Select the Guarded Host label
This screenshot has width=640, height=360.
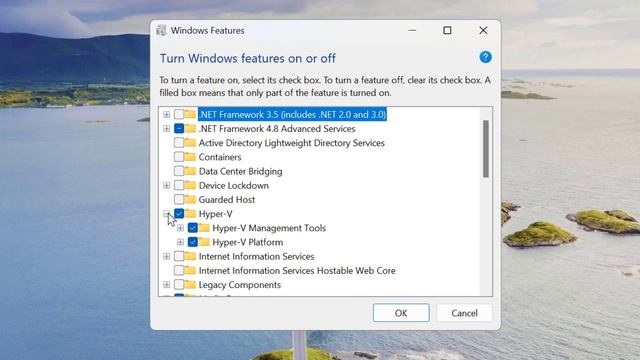click(x=227, y=200)
